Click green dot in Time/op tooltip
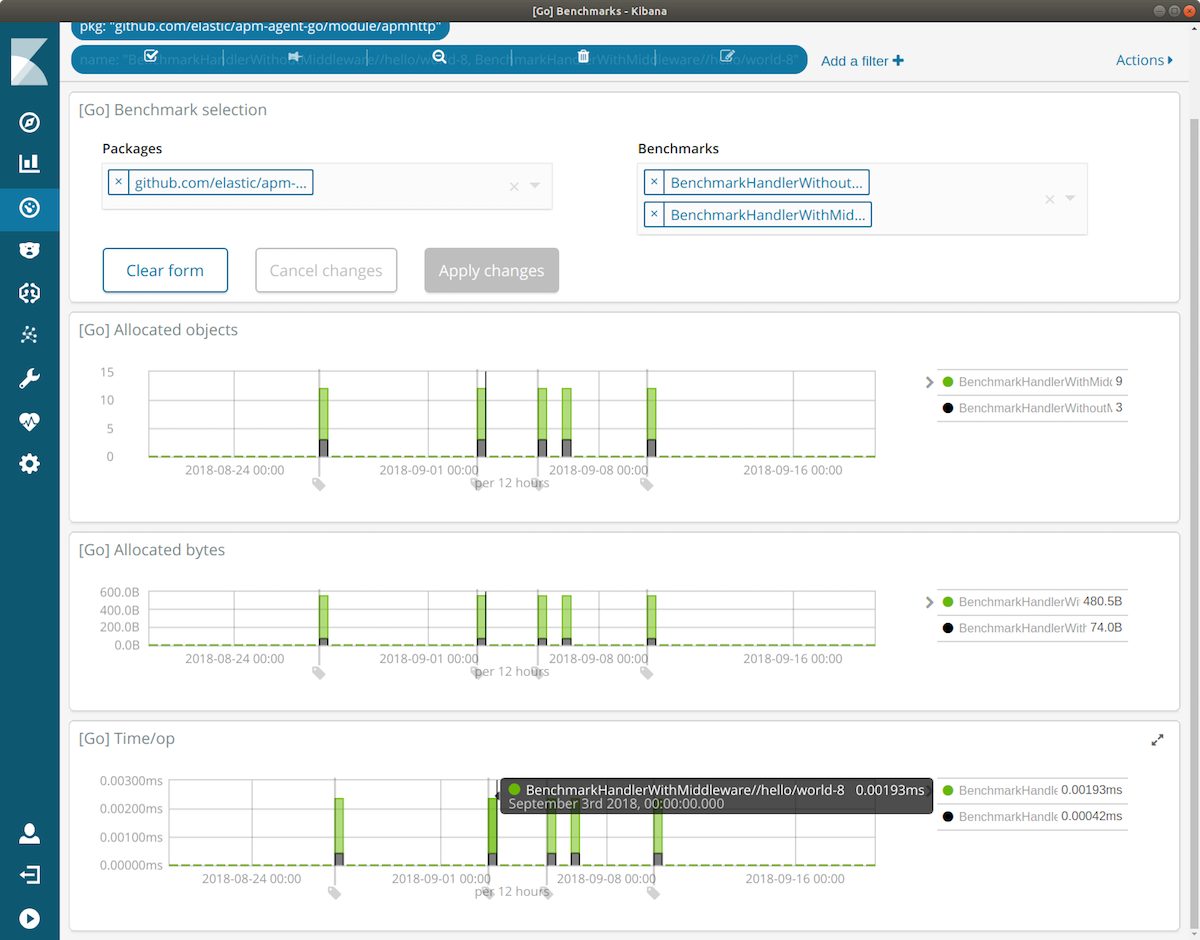 514,790
